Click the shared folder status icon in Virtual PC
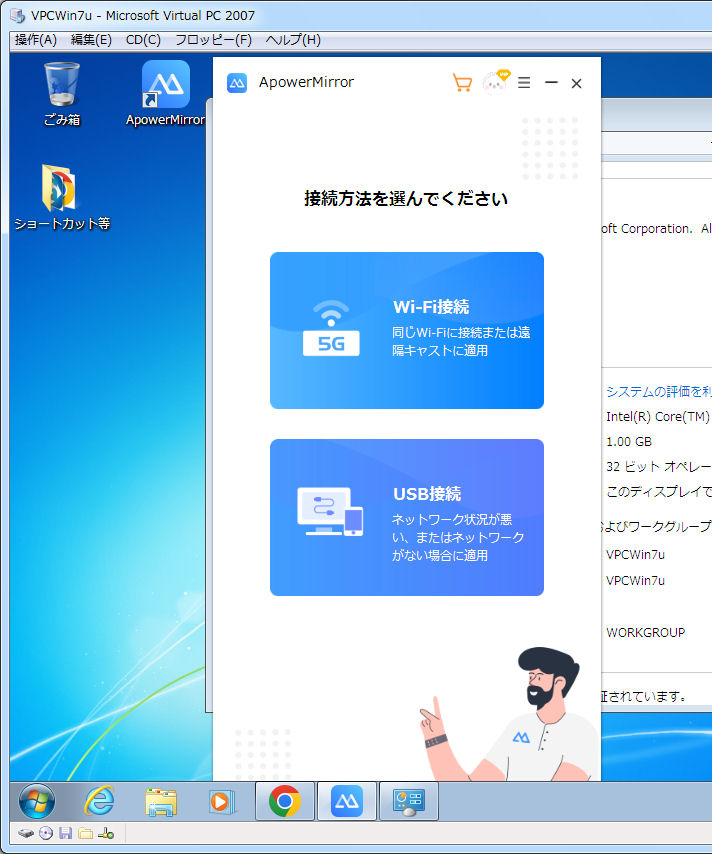 85,833
